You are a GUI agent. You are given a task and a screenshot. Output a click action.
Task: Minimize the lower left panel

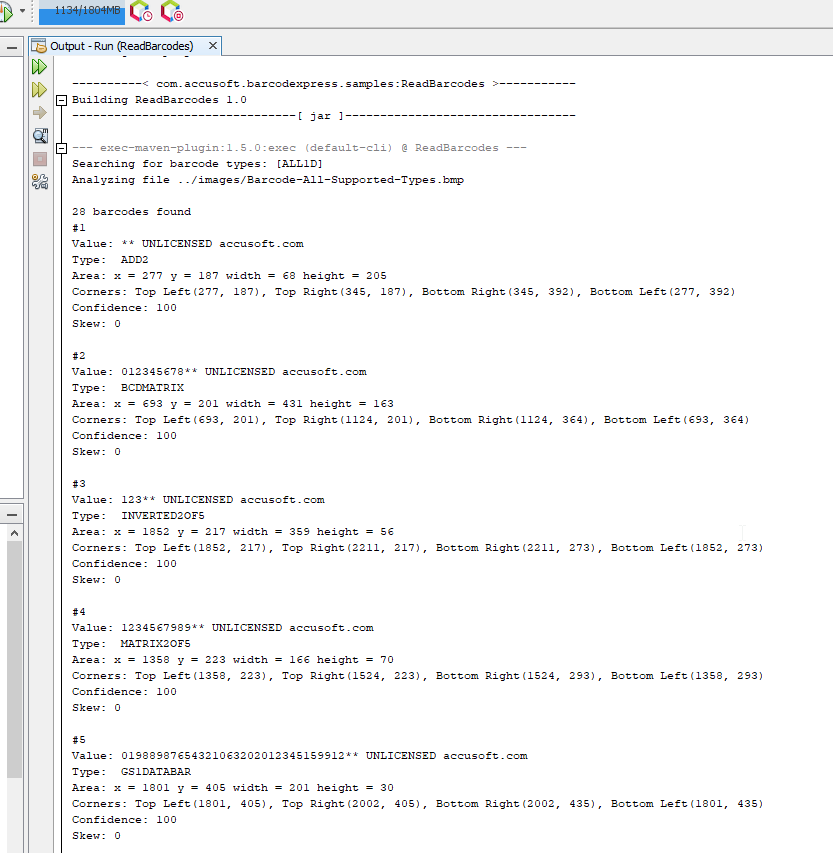(11, 514)
